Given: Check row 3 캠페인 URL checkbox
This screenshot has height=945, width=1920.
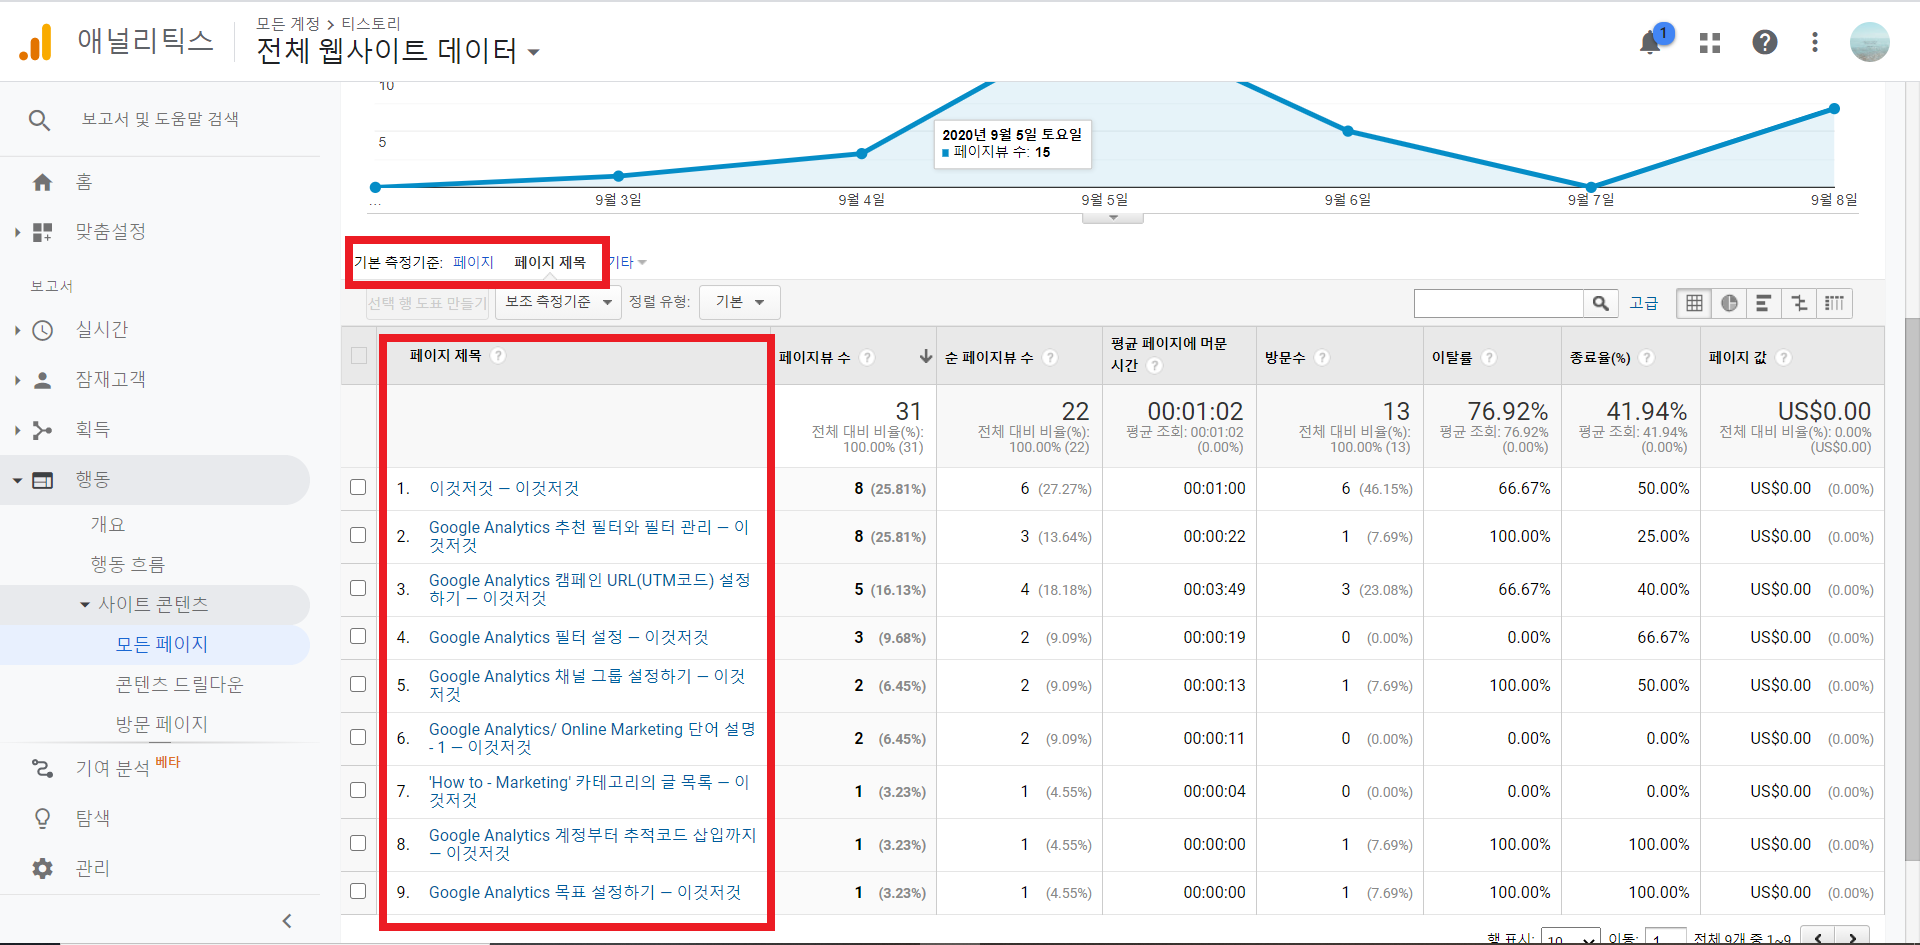Looking at the screenshot, I should coord(358,588).
